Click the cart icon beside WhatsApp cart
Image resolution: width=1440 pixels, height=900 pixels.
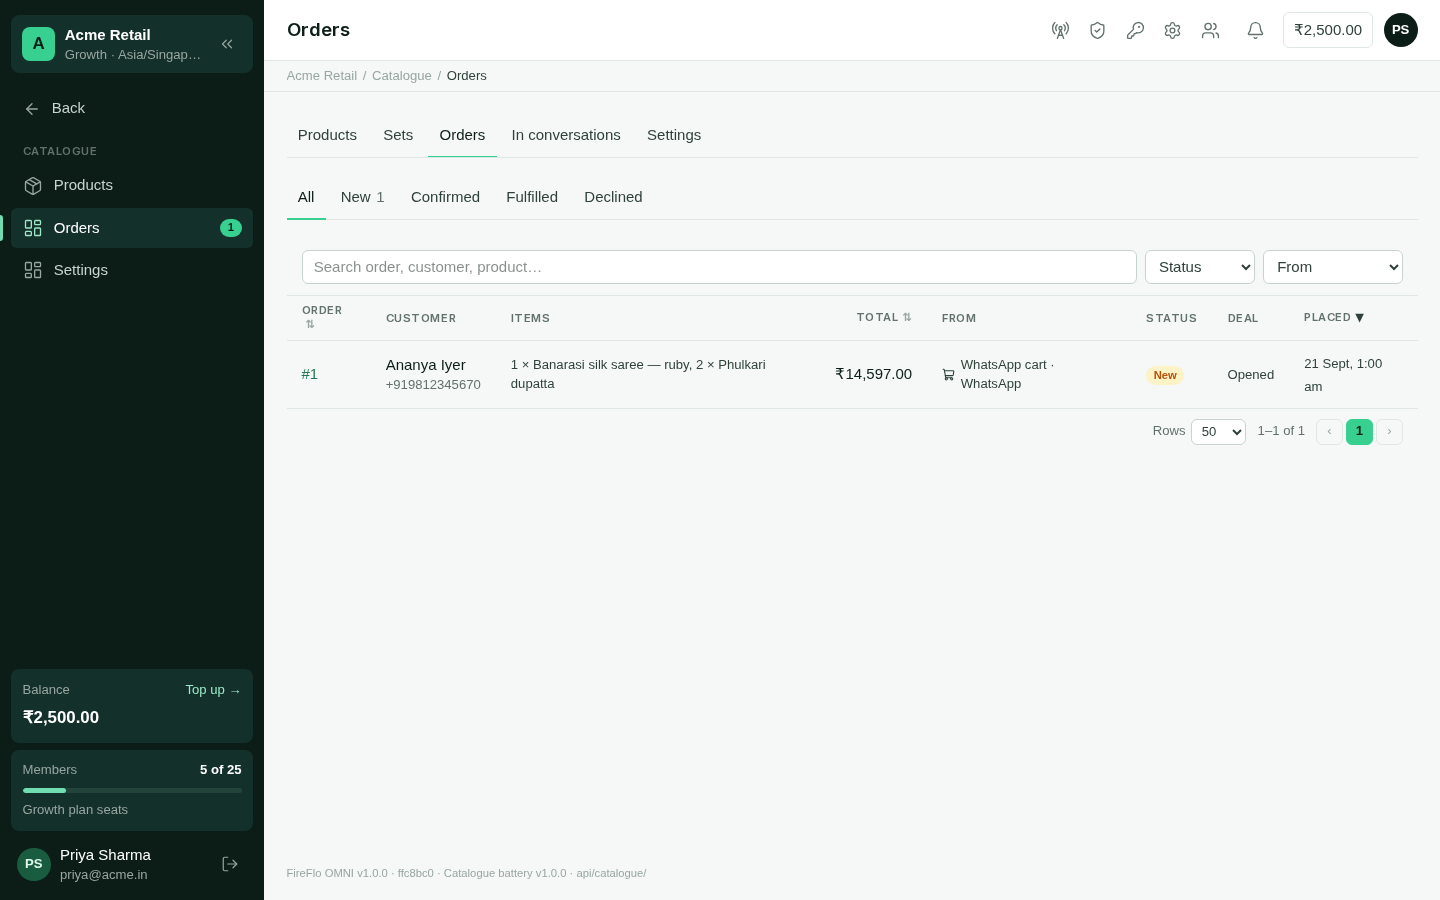948,375
